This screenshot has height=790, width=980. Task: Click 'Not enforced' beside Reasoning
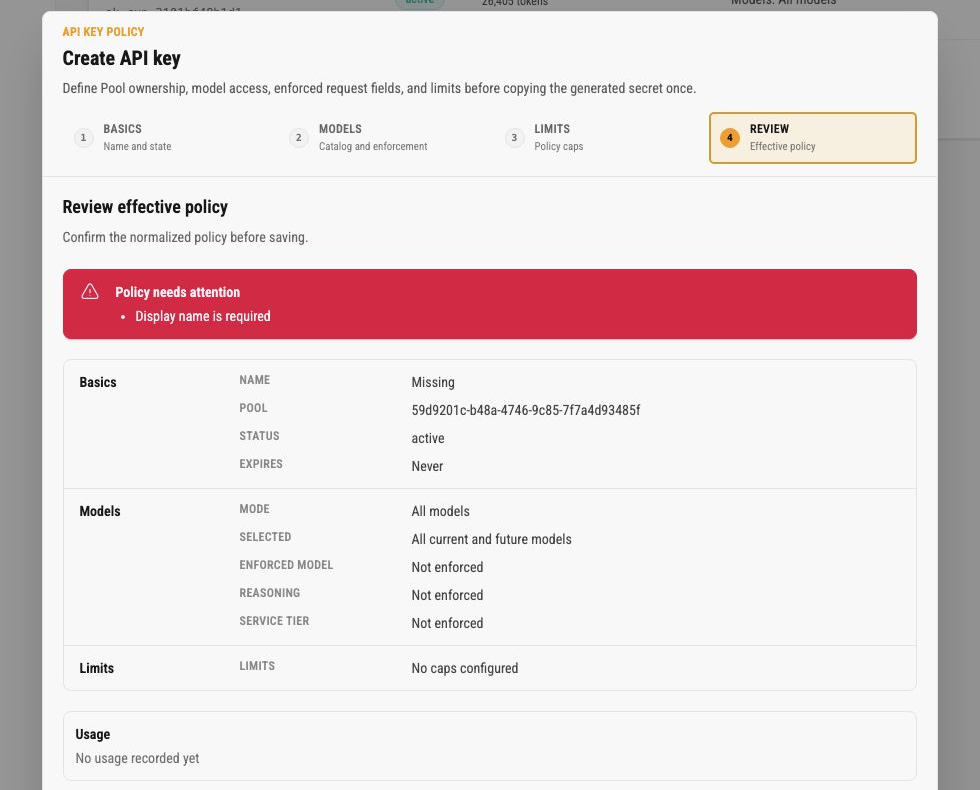point(447,596)
